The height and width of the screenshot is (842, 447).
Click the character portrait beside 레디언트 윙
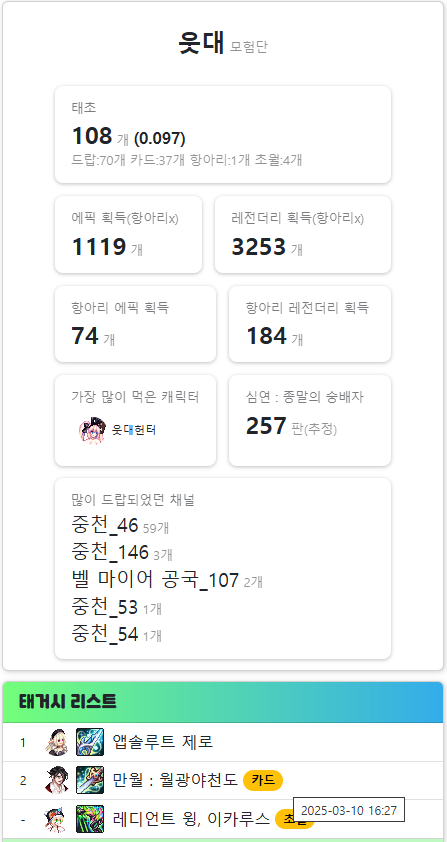coord(57,819)
